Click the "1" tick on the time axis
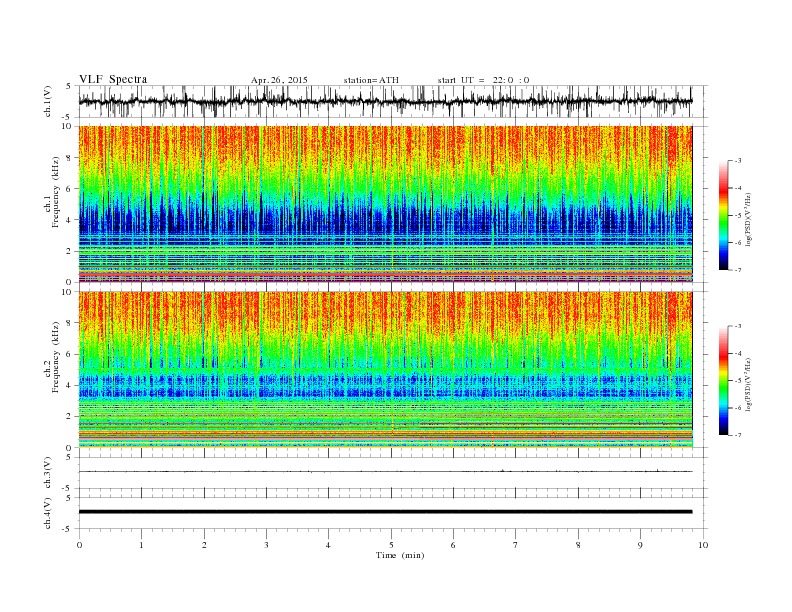792x612 pixels. click(141, 545)
